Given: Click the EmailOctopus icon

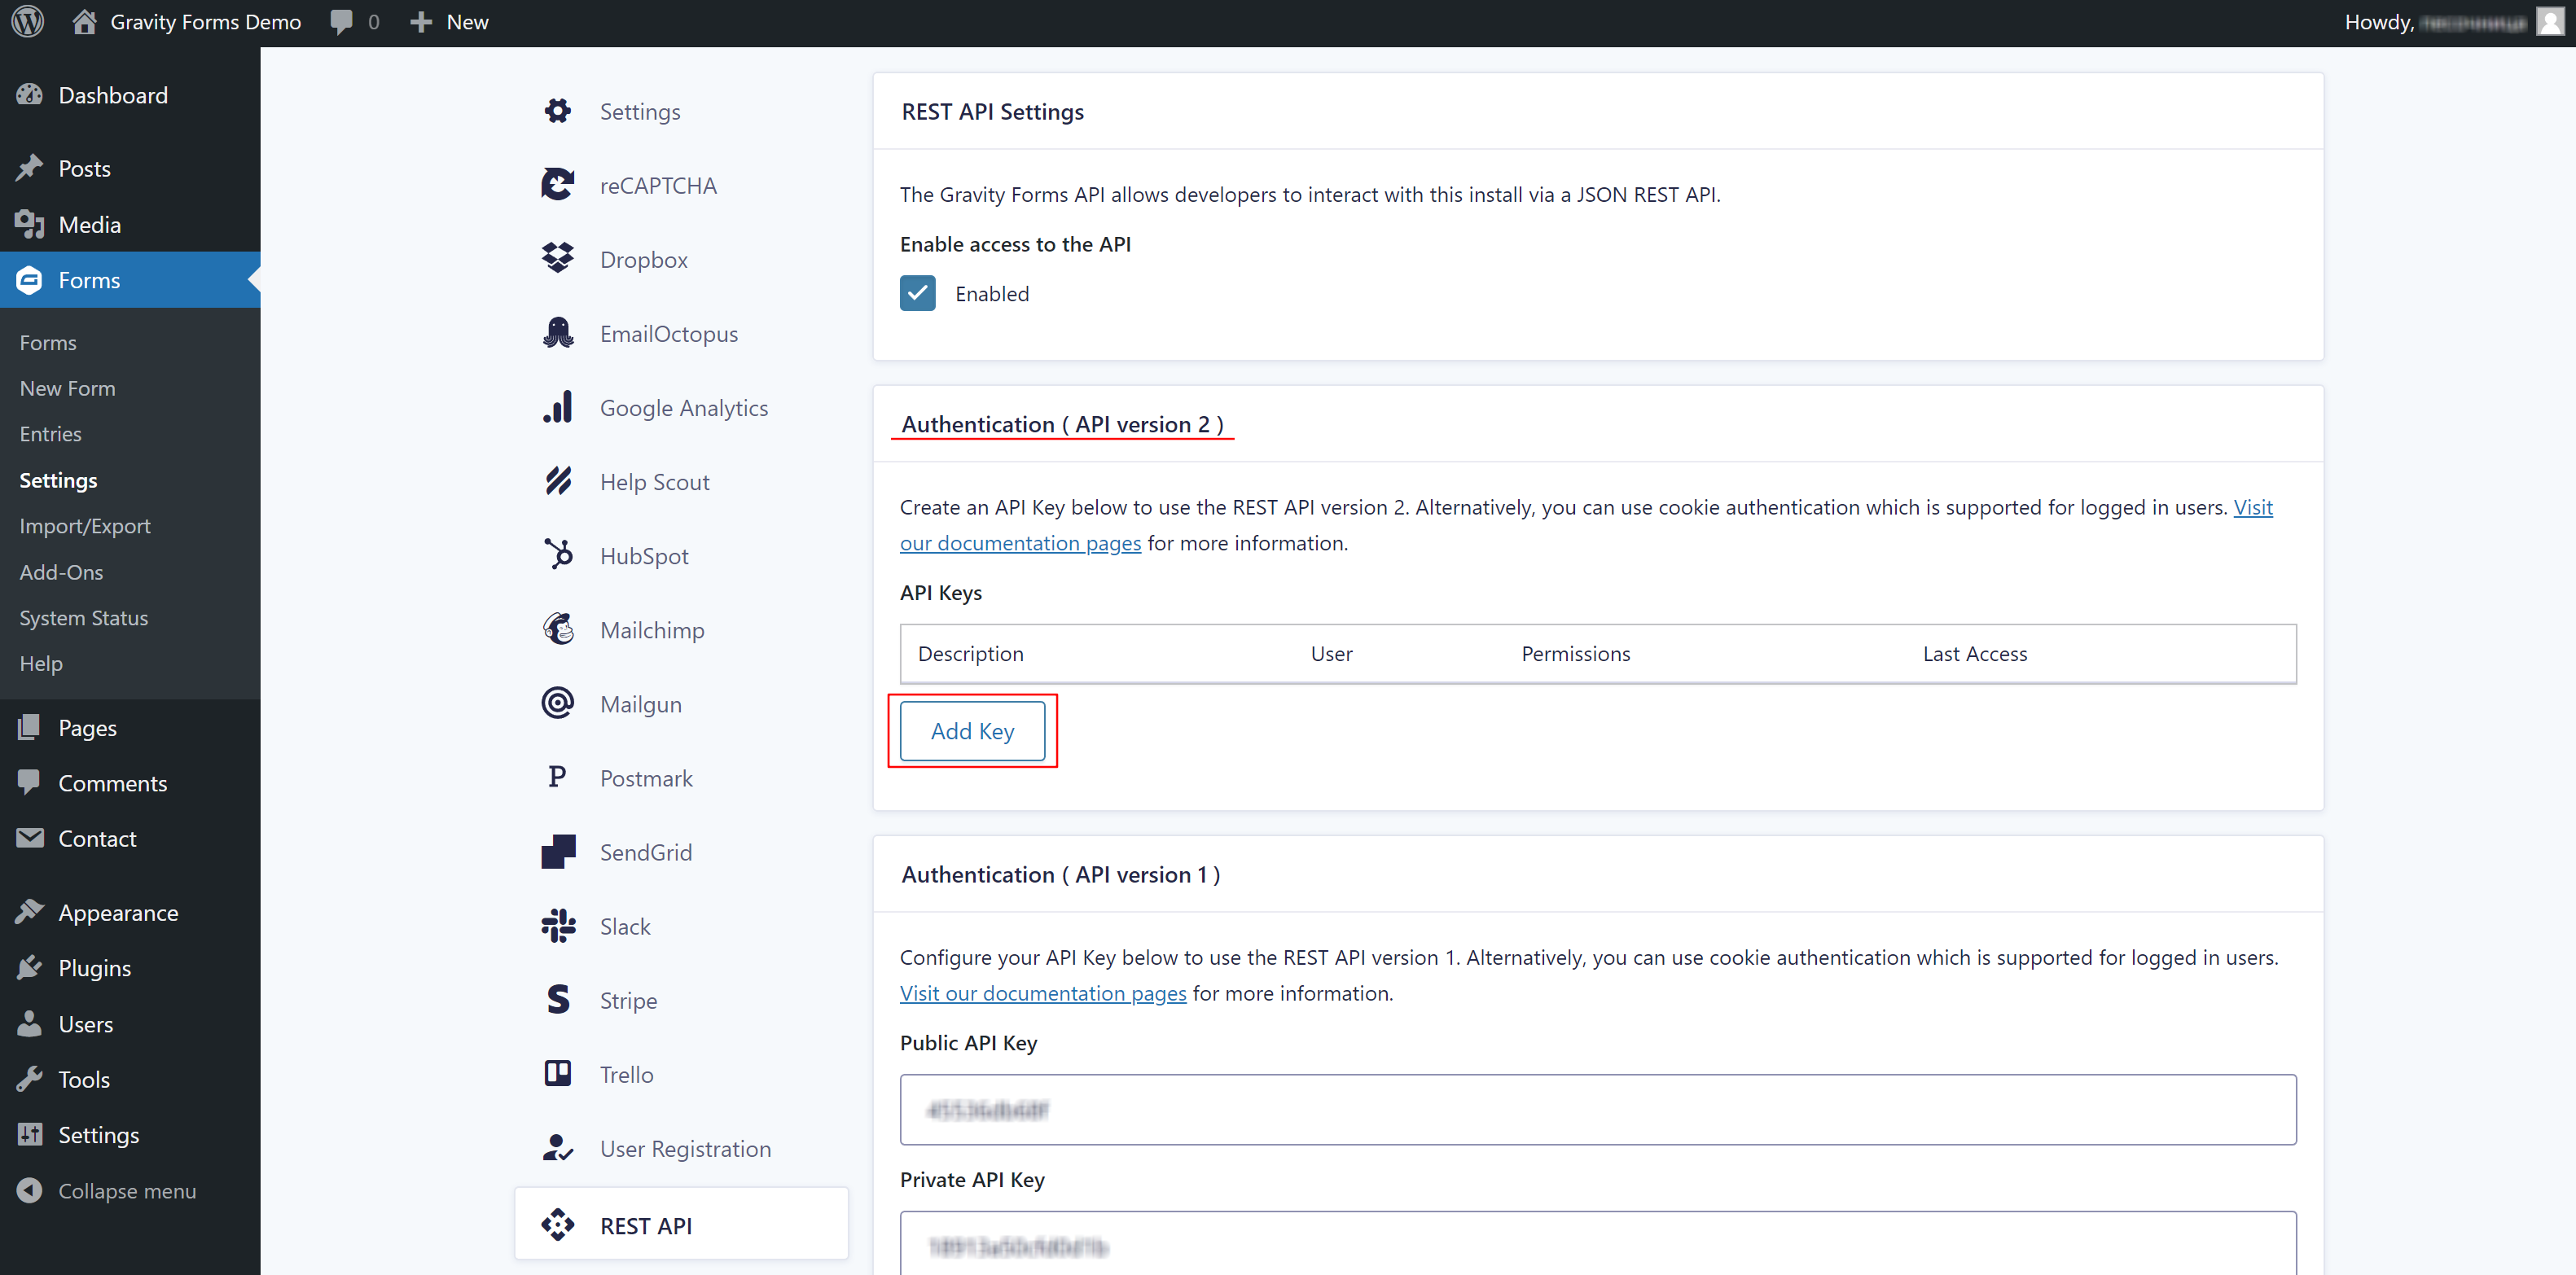Looking at the screenshot, I should click(558, 333).
